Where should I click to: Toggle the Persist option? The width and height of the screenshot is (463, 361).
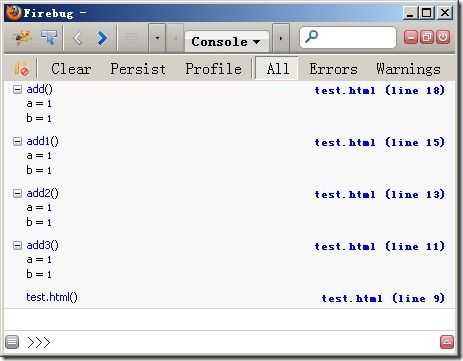pos(138,69)
